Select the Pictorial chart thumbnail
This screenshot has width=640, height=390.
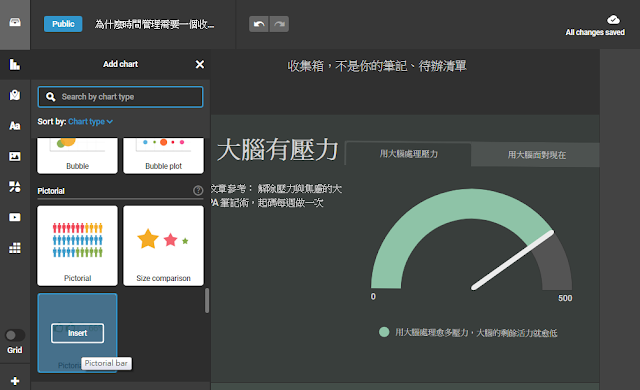tap(77, 246)
